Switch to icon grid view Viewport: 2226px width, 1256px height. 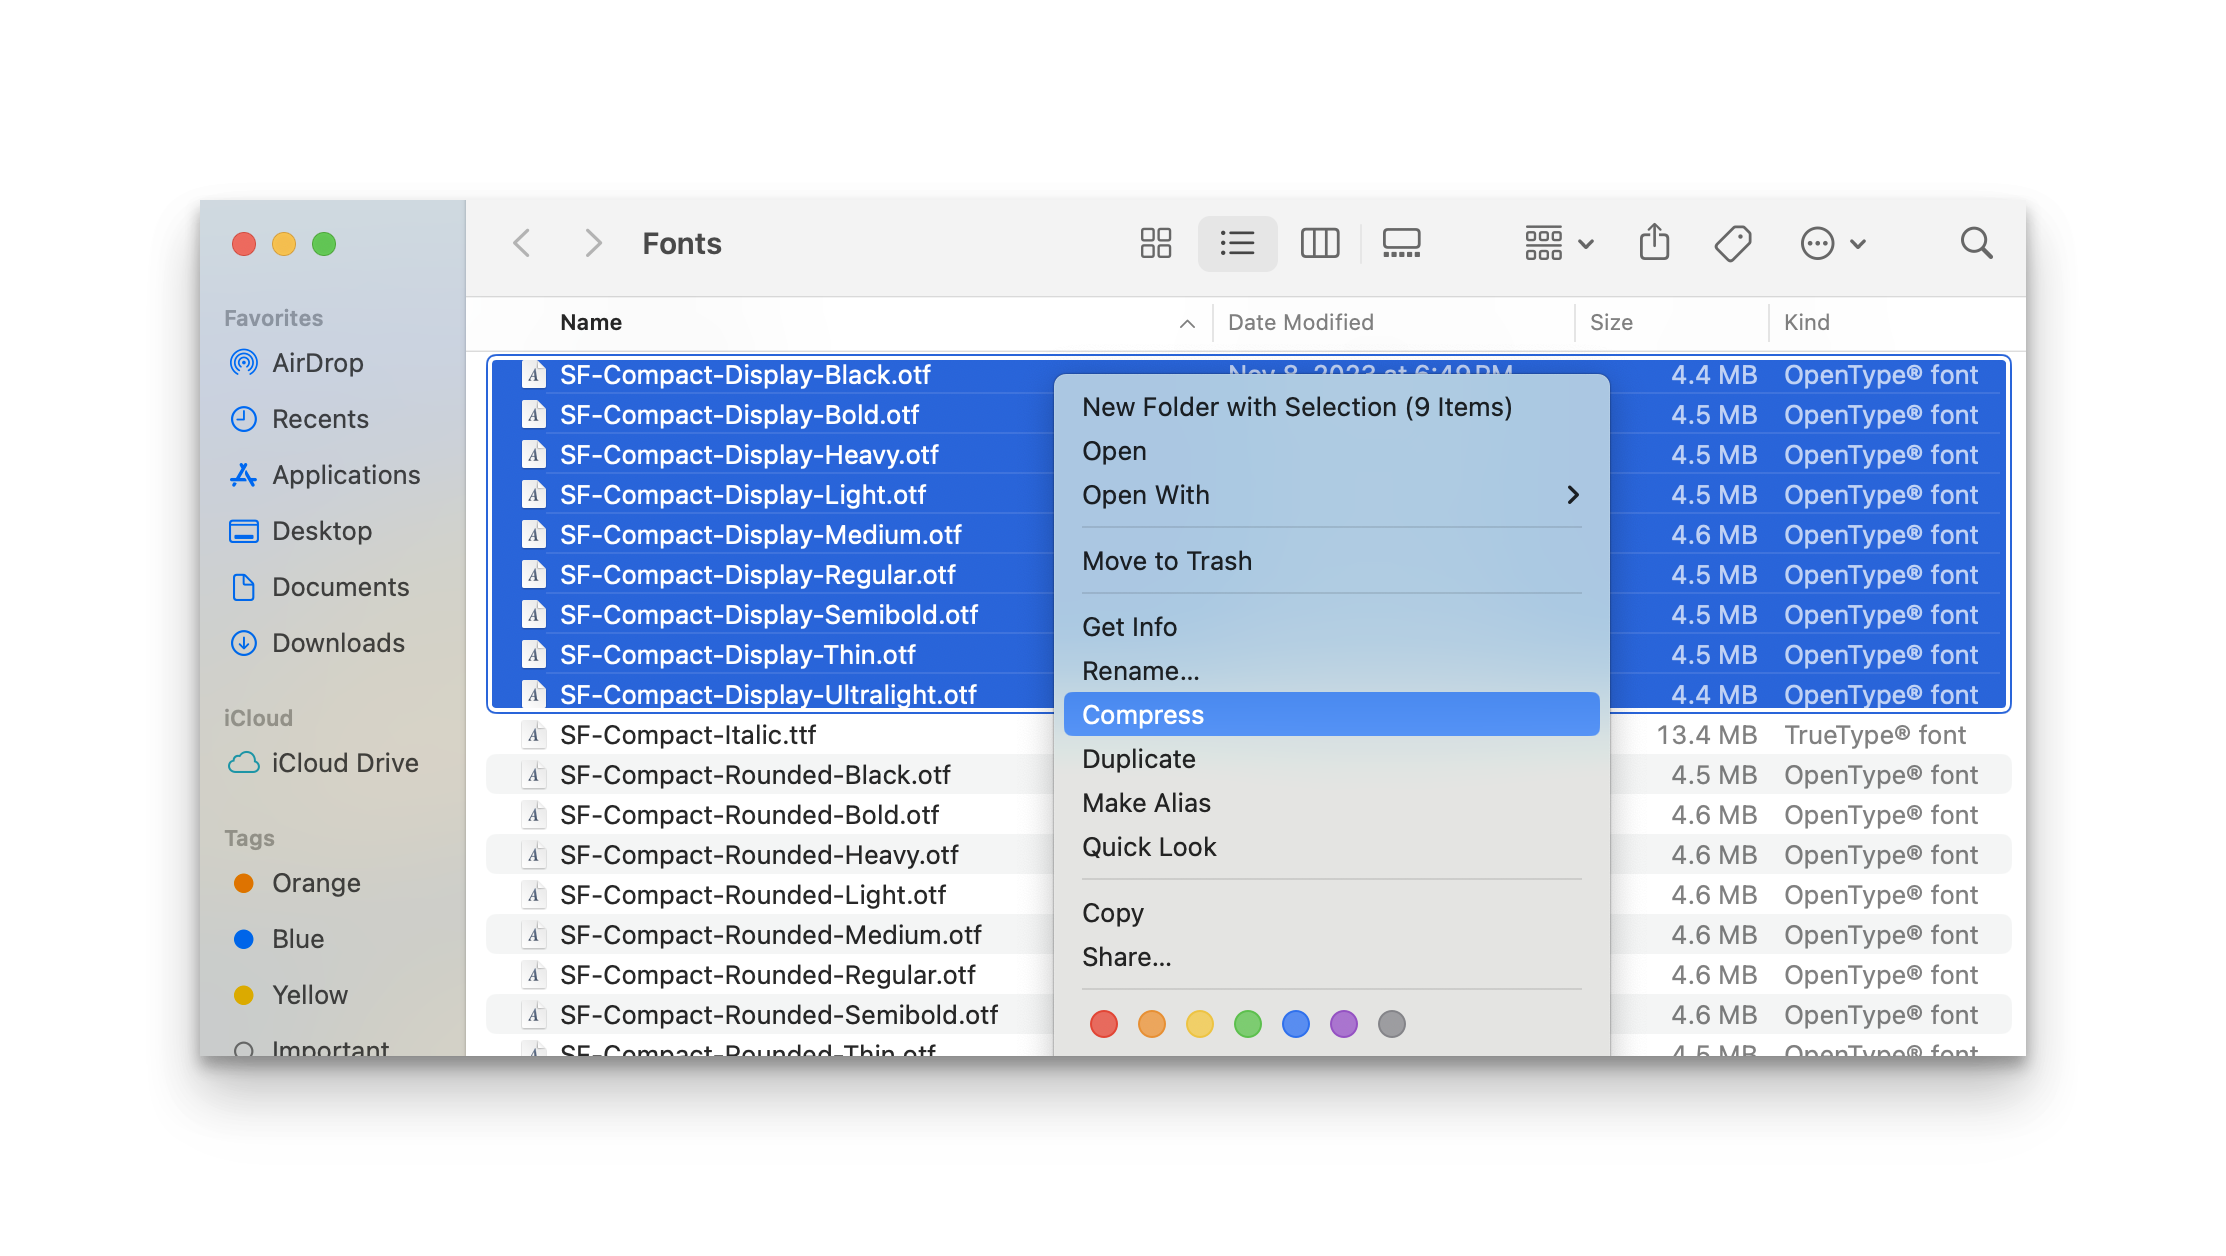1155,243
